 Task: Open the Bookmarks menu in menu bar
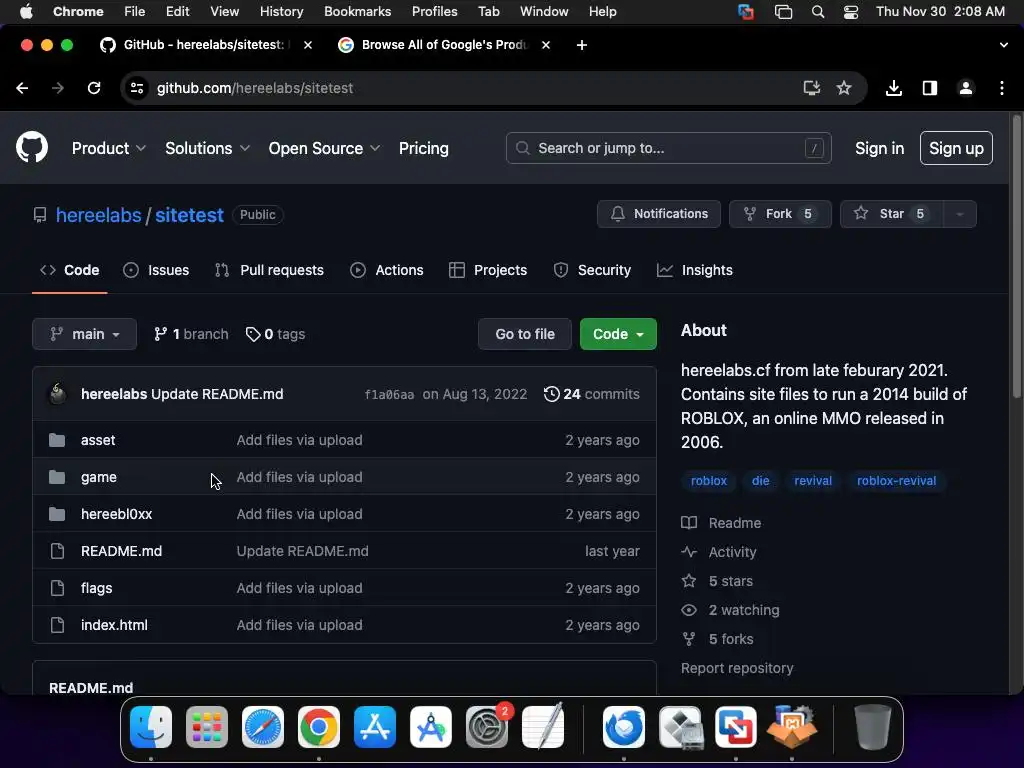point(357,12)
